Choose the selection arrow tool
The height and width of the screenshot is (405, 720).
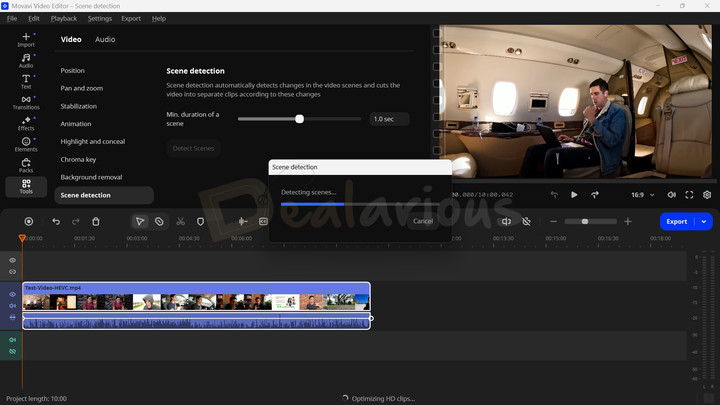pos(140,221)
